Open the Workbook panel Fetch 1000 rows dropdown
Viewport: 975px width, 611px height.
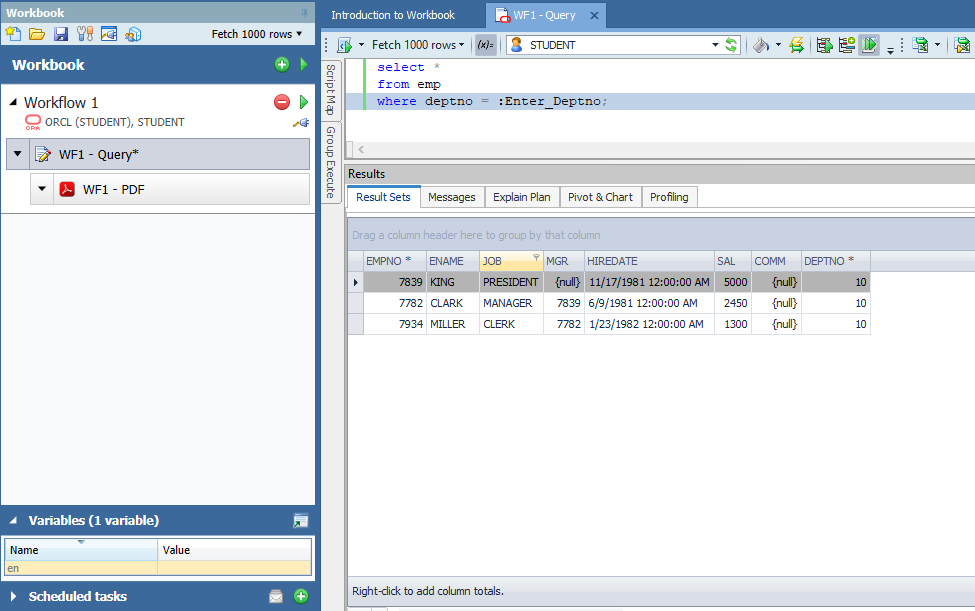tap(256, 34)
